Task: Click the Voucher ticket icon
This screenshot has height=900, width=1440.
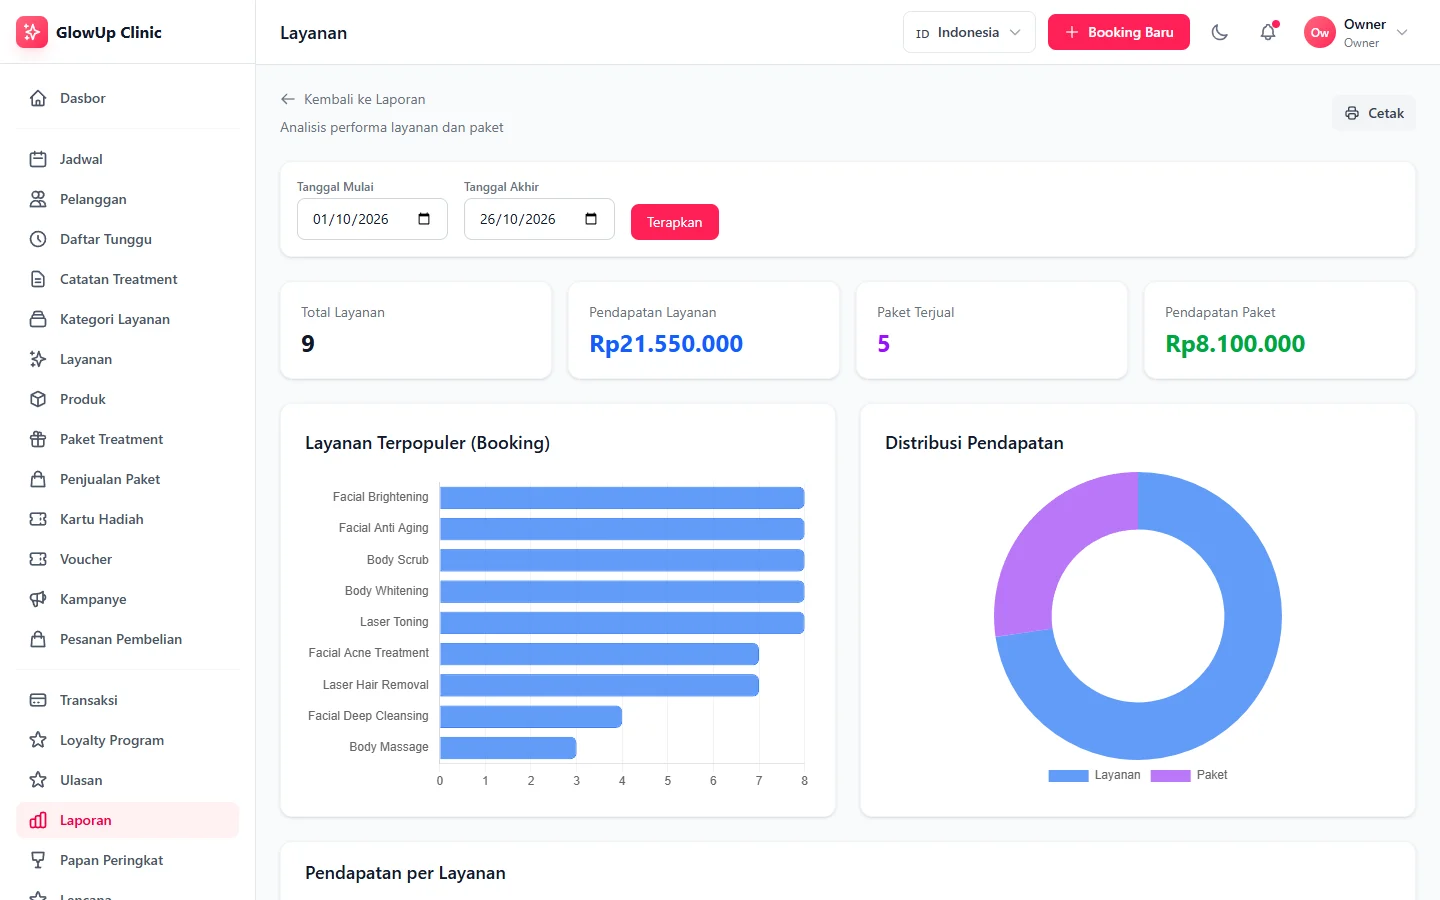Action: [38, 559]
